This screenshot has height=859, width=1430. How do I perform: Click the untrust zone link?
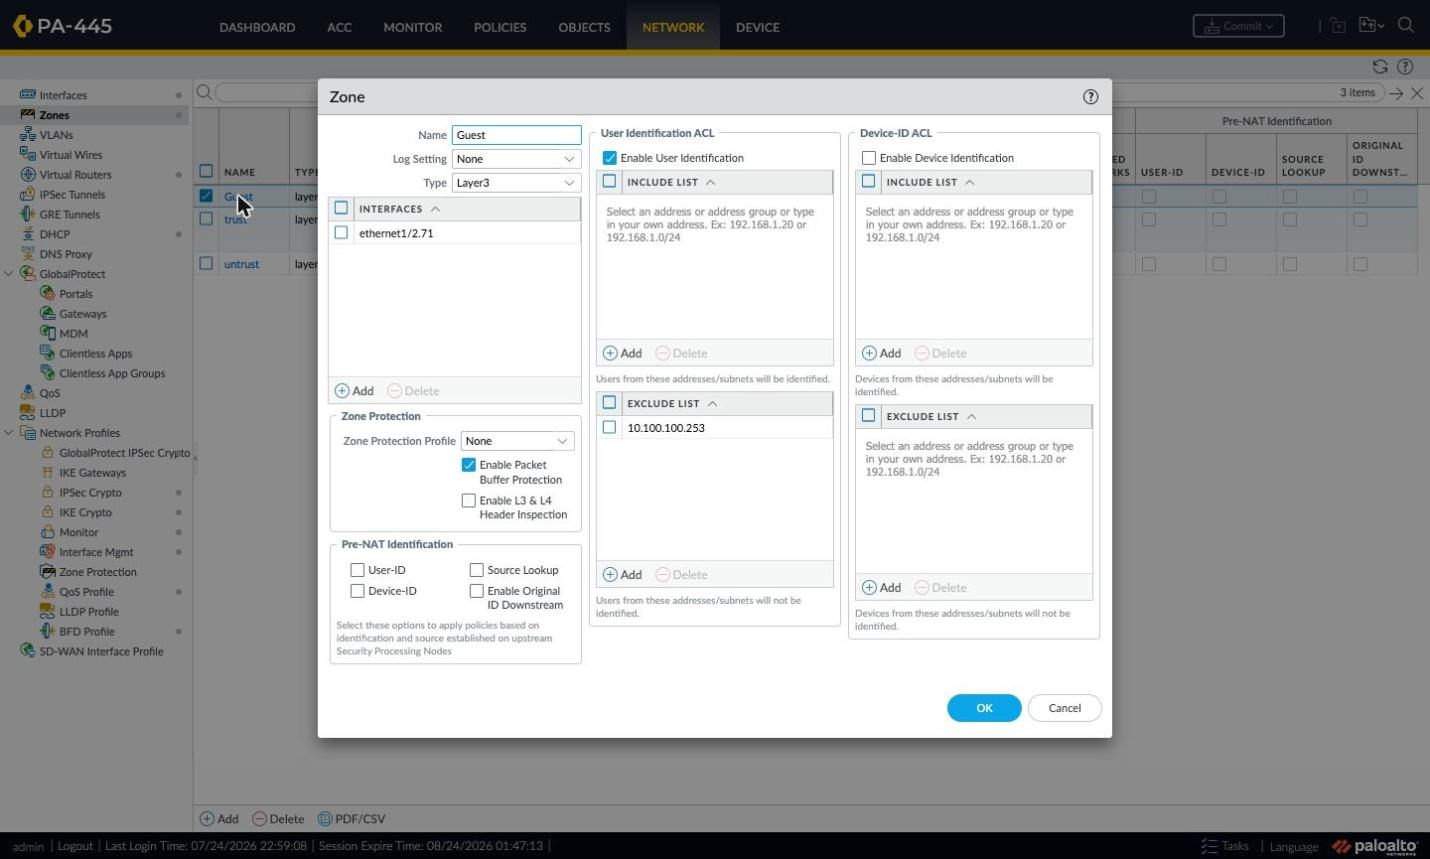click(241, 264)
